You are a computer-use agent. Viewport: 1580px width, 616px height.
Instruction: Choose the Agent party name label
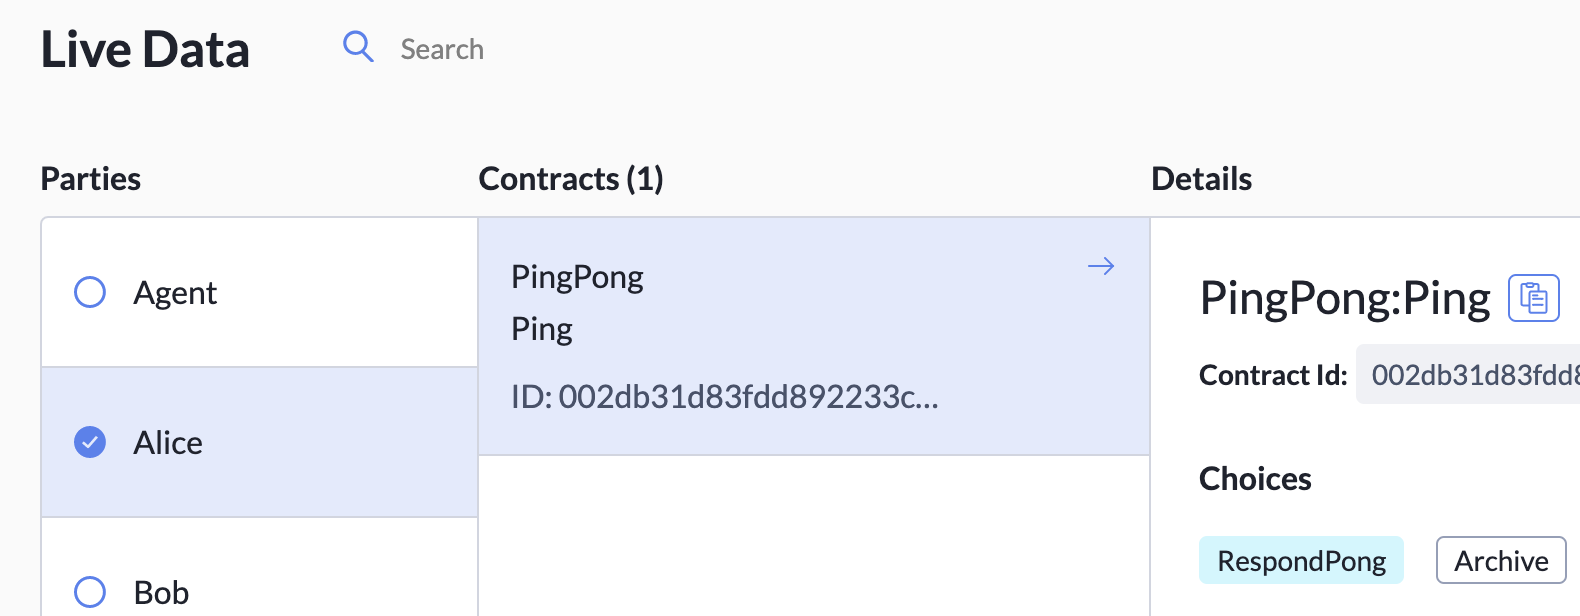[175, 293]
